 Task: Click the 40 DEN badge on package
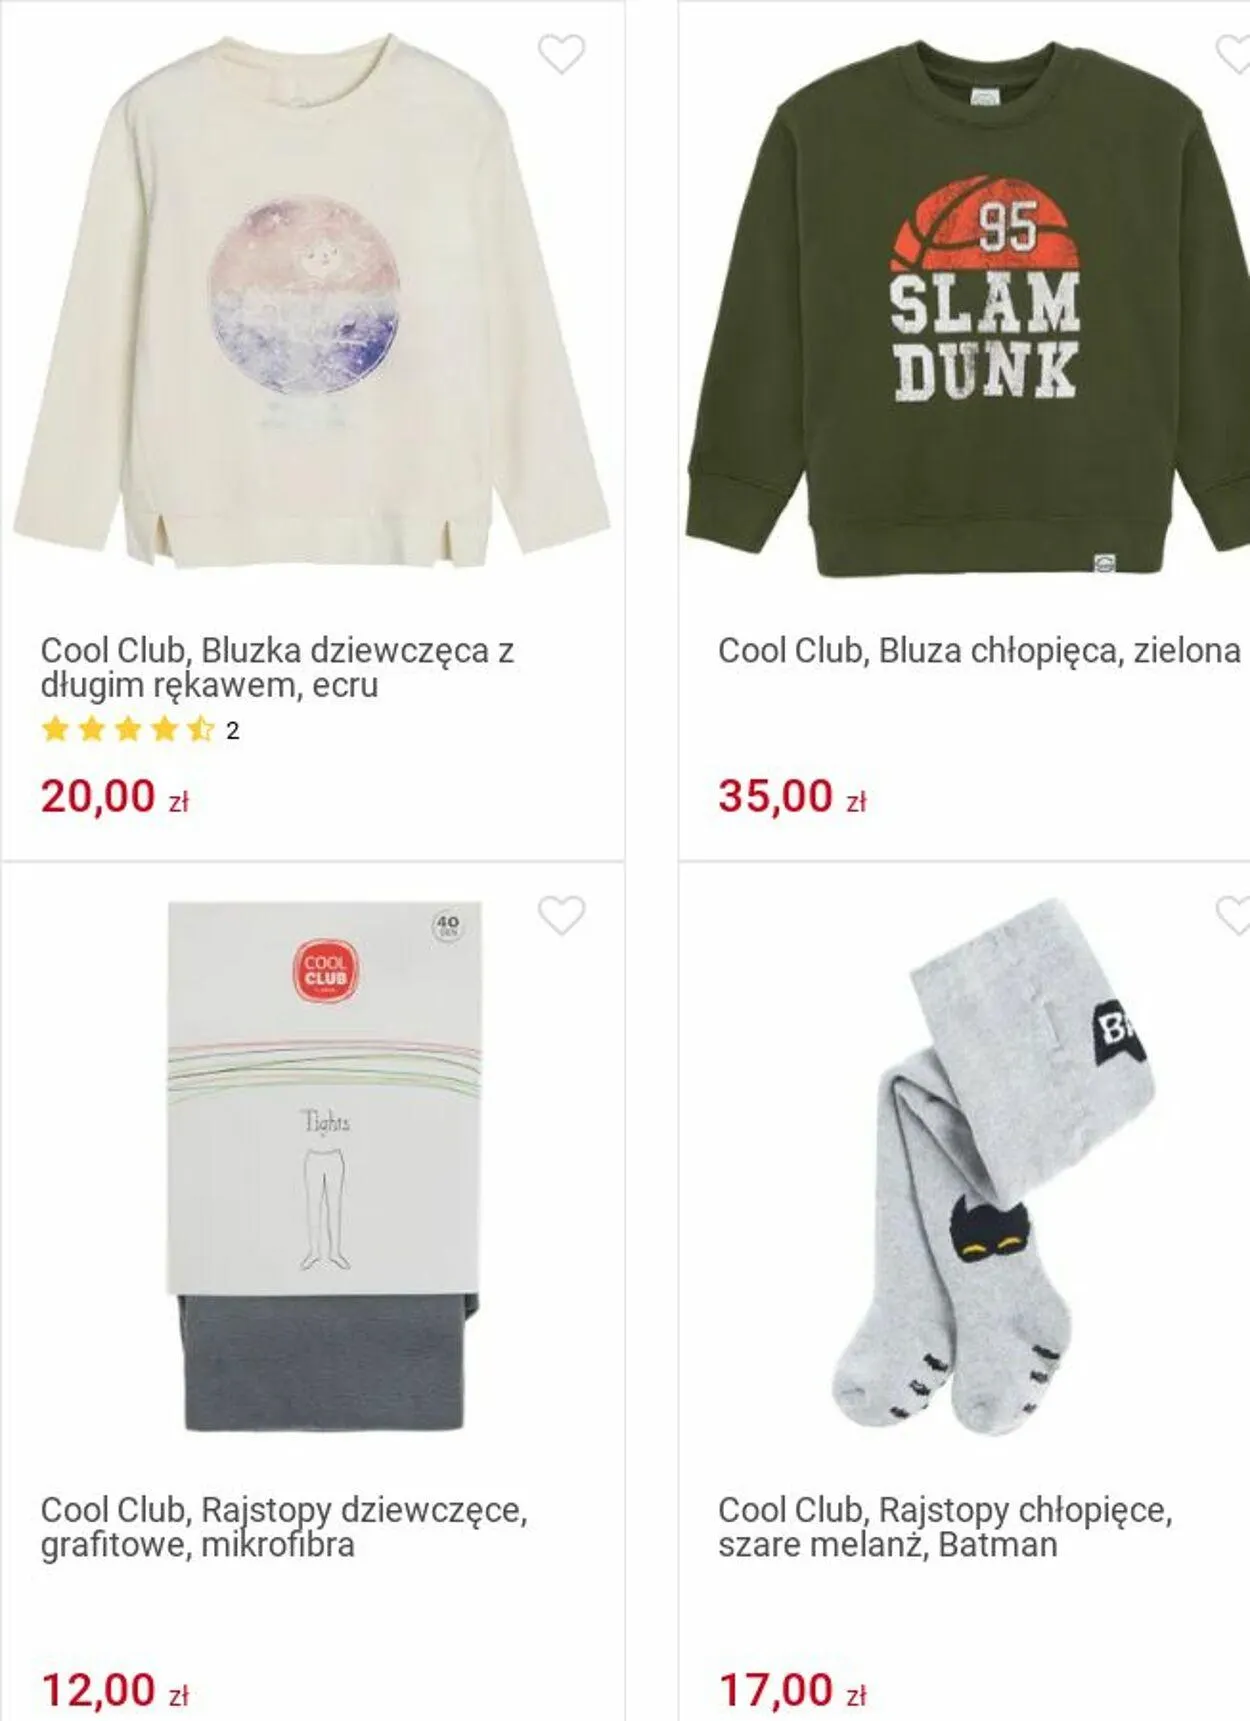(448, 925)
